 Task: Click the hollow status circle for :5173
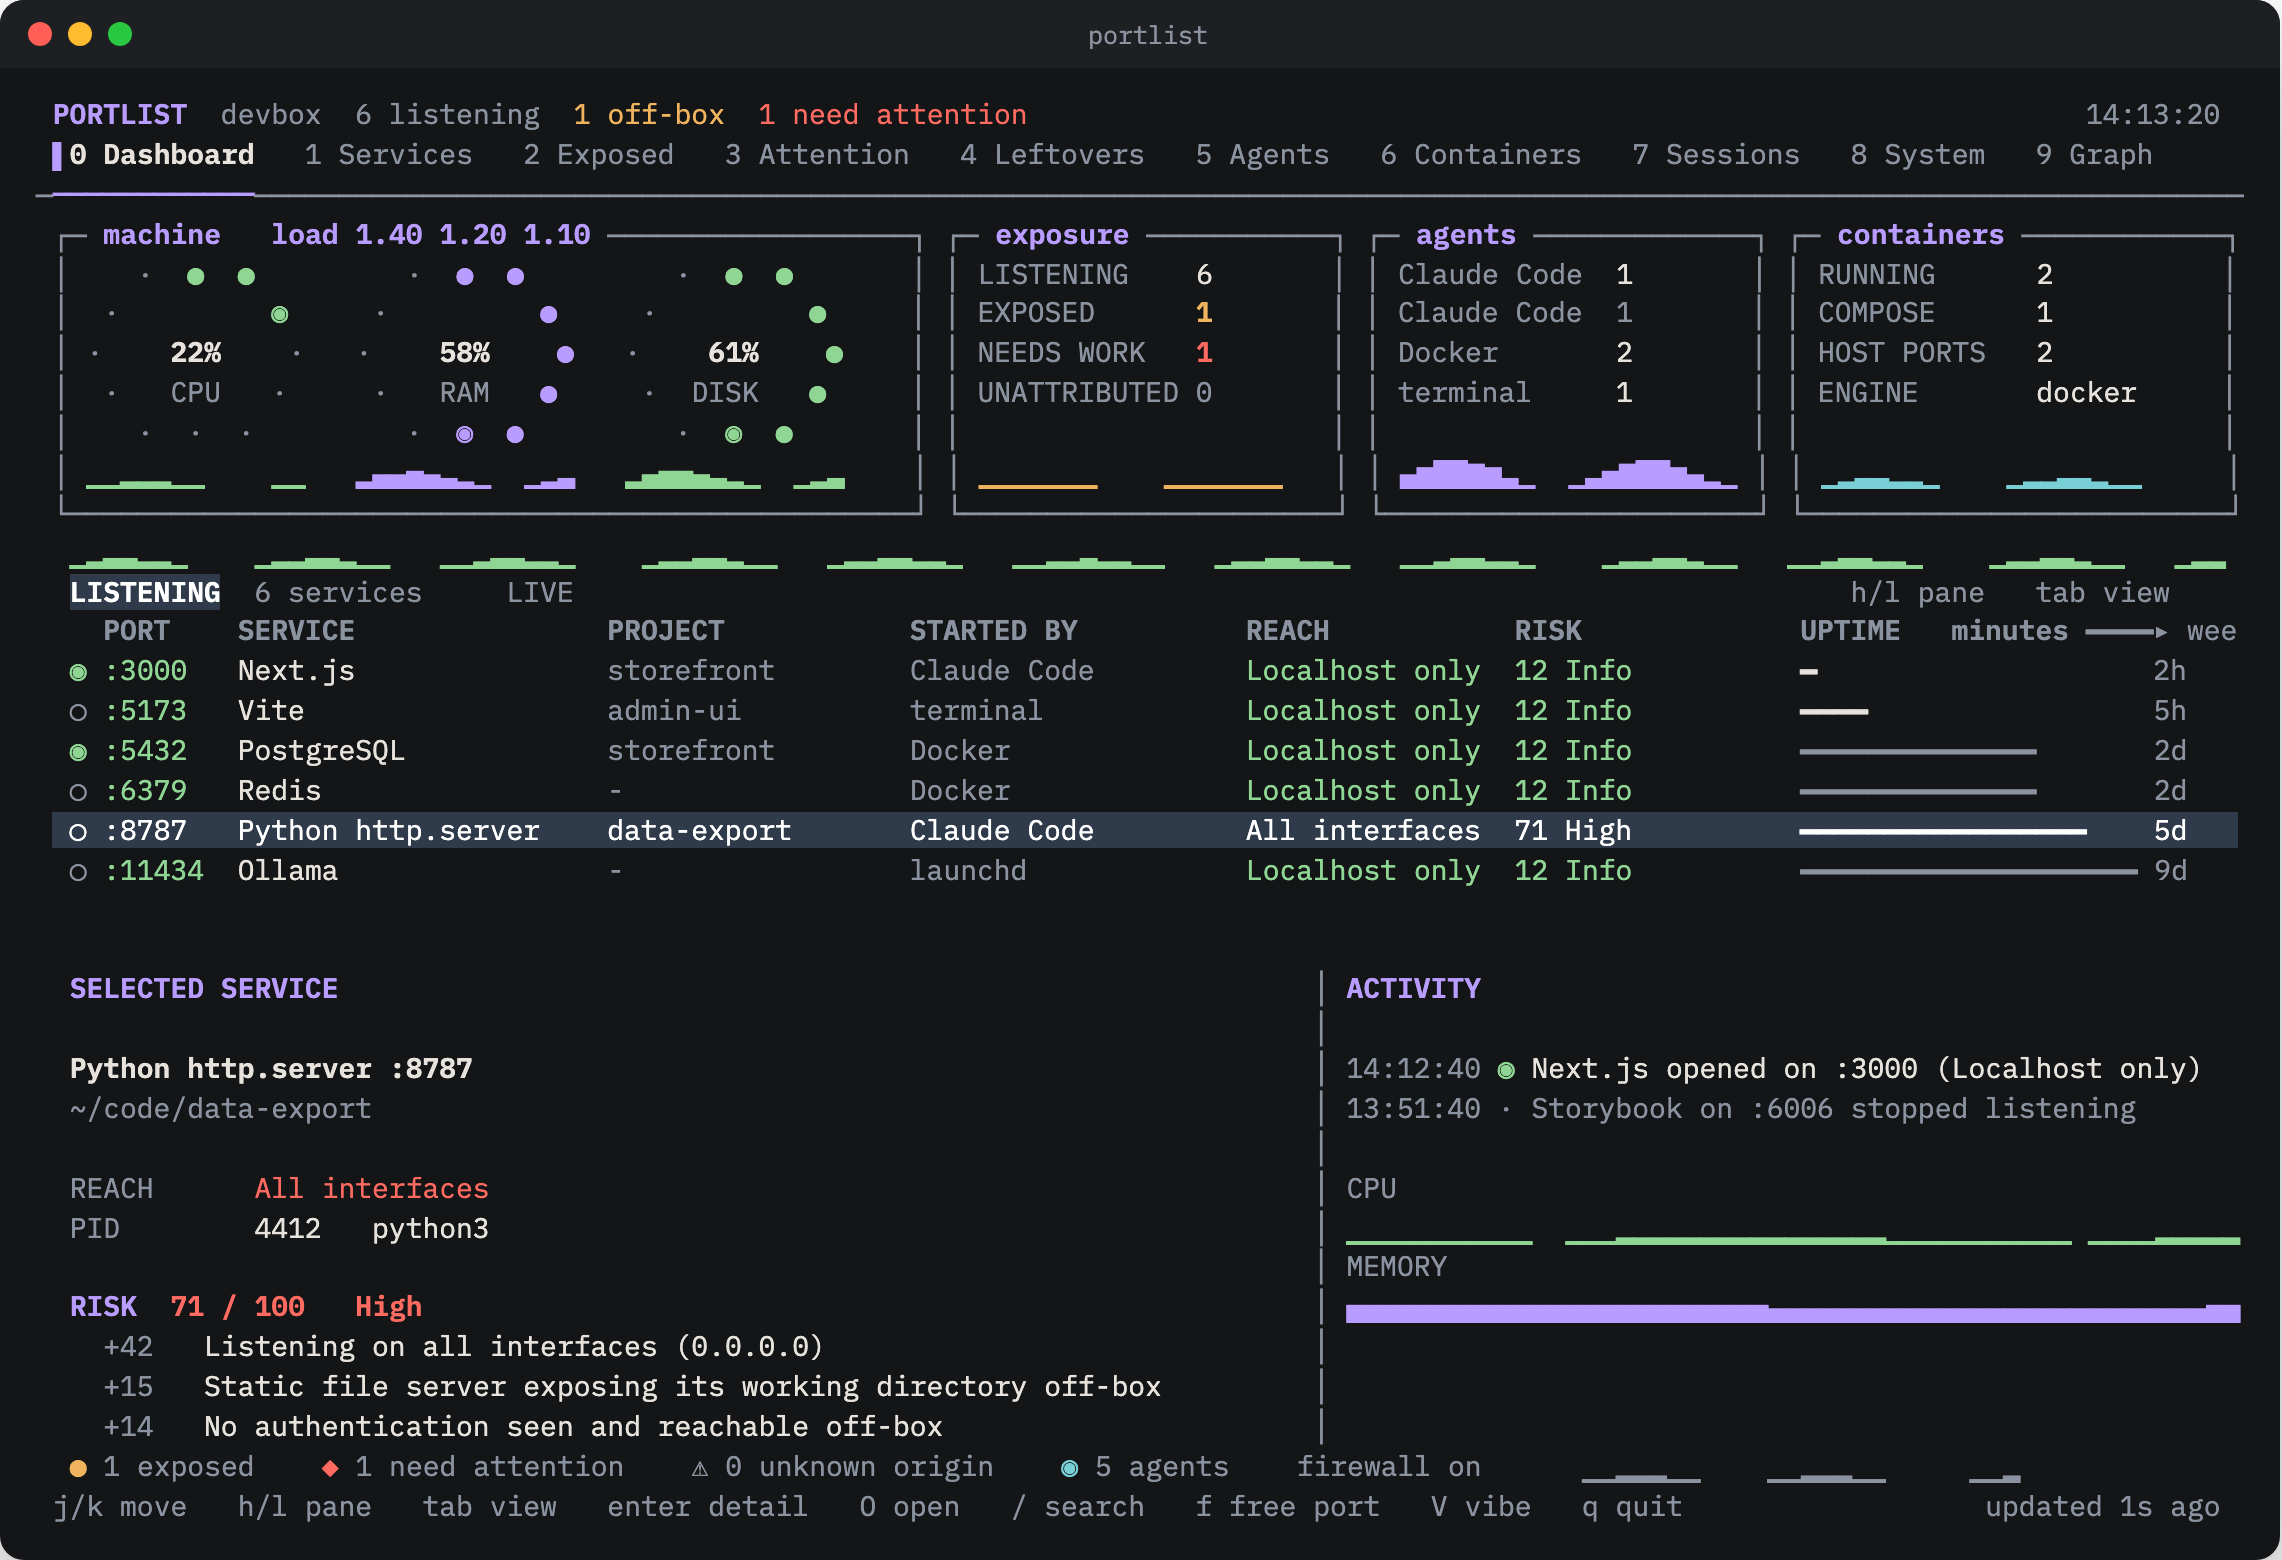coord(78,712)
